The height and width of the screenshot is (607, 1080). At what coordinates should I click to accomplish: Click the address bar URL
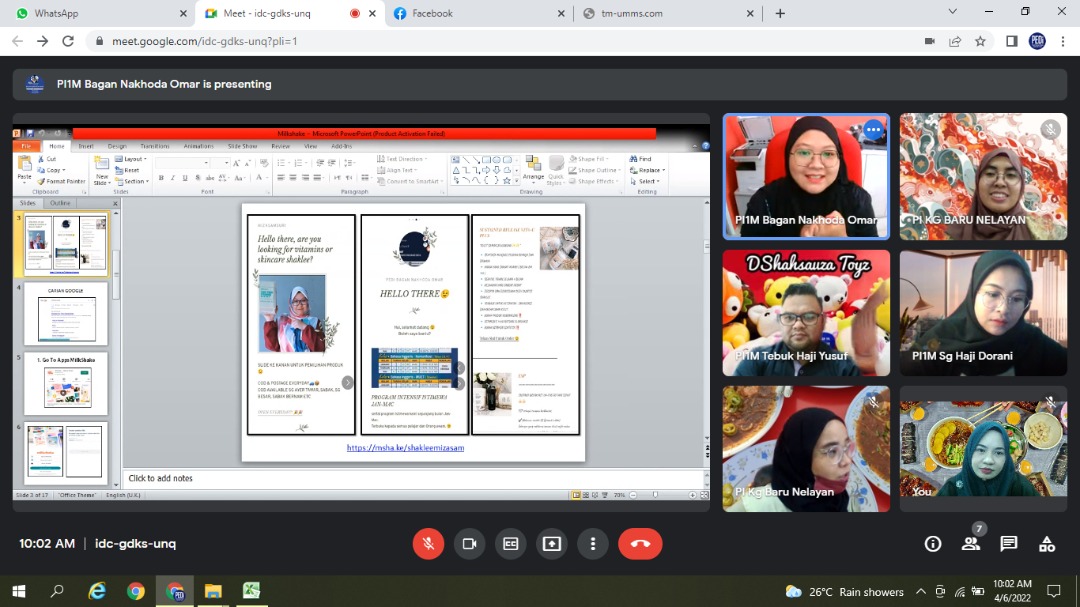[x=205, y=41]
